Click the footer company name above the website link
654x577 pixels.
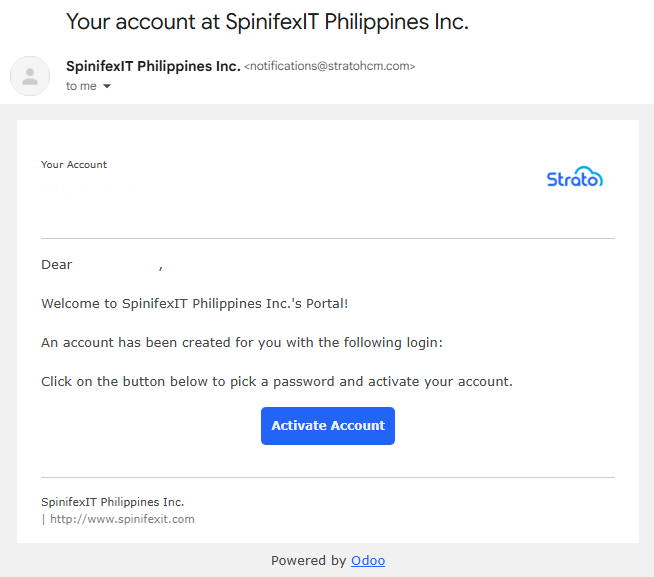pos(112,502)
